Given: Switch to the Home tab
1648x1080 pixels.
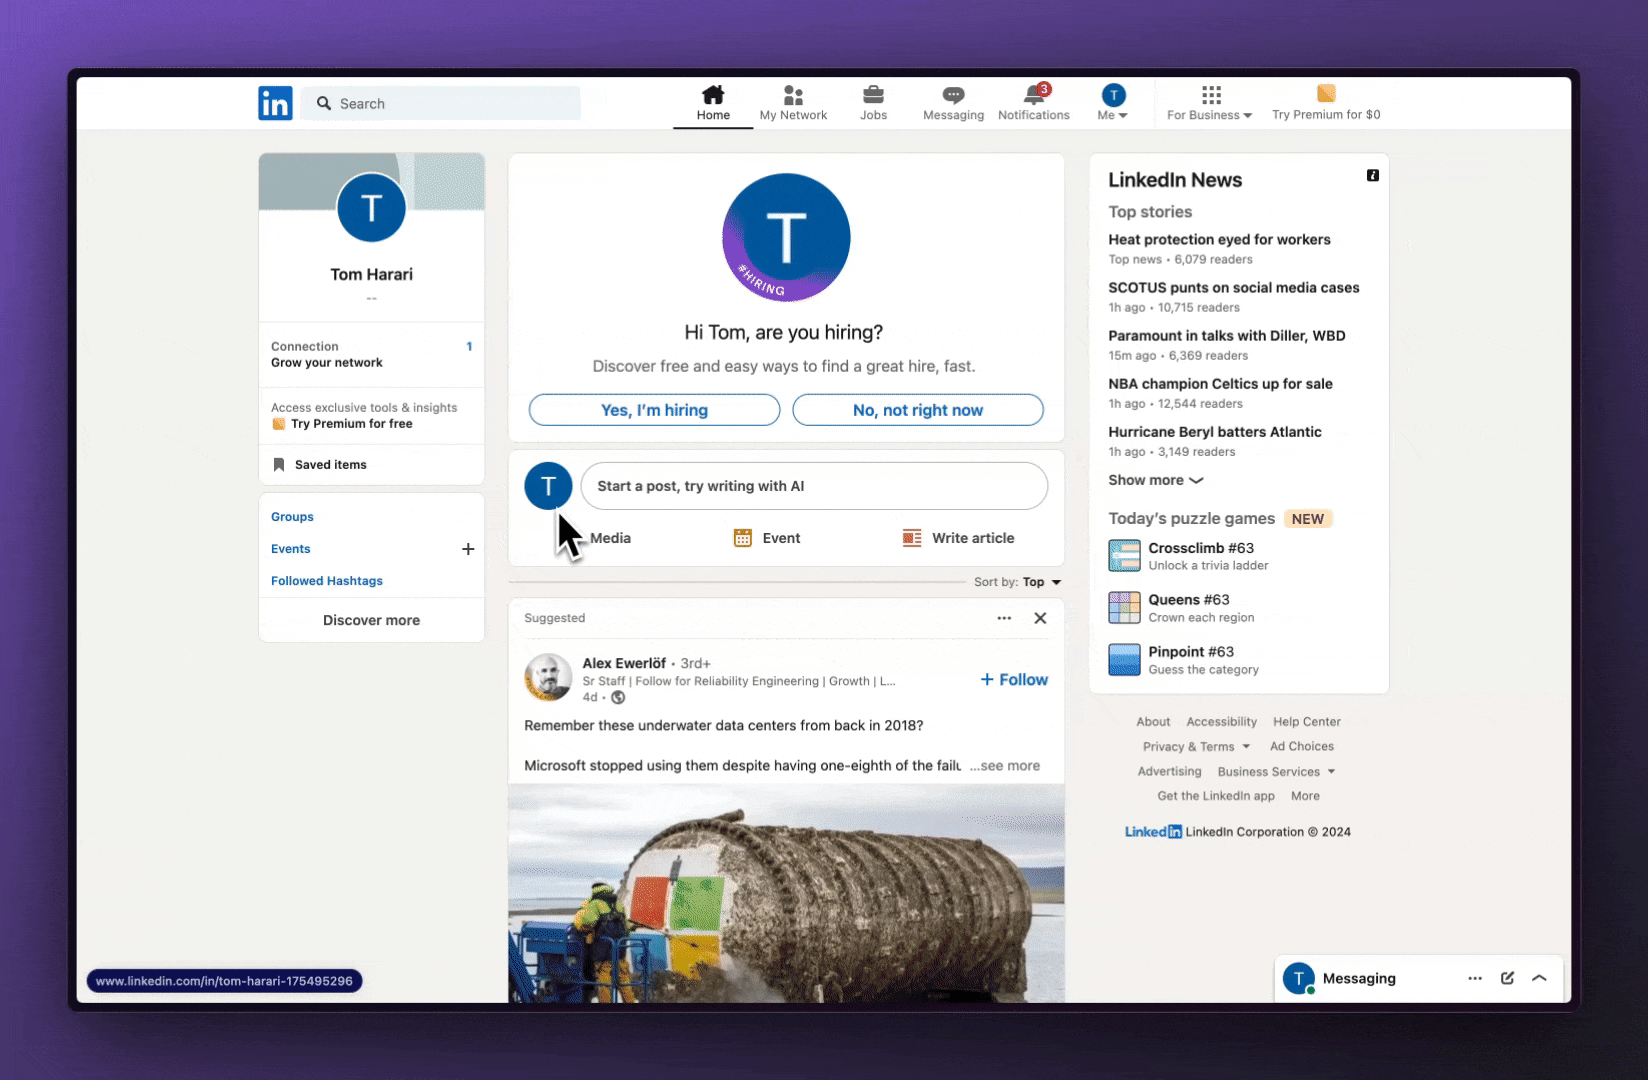Looking at the screenshot, I should [x=712, y=96].
